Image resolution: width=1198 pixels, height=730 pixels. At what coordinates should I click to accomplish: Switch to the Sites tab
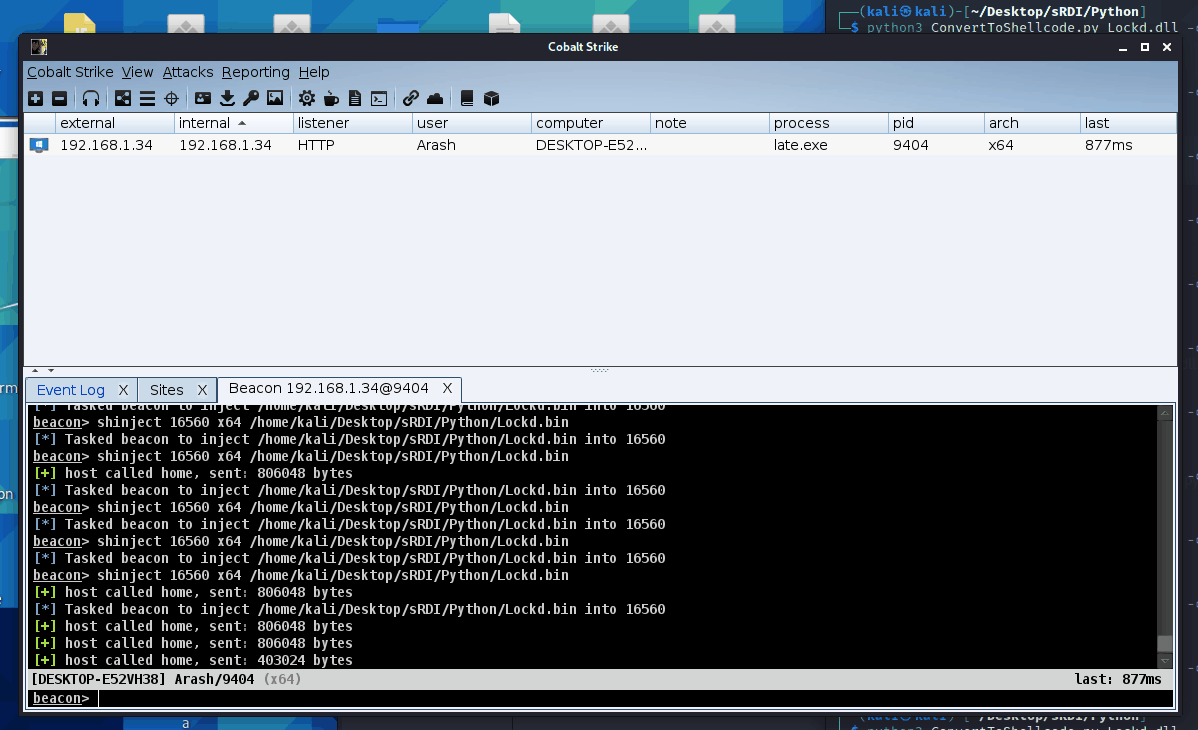pyautogui.click(x=167, y=390)
